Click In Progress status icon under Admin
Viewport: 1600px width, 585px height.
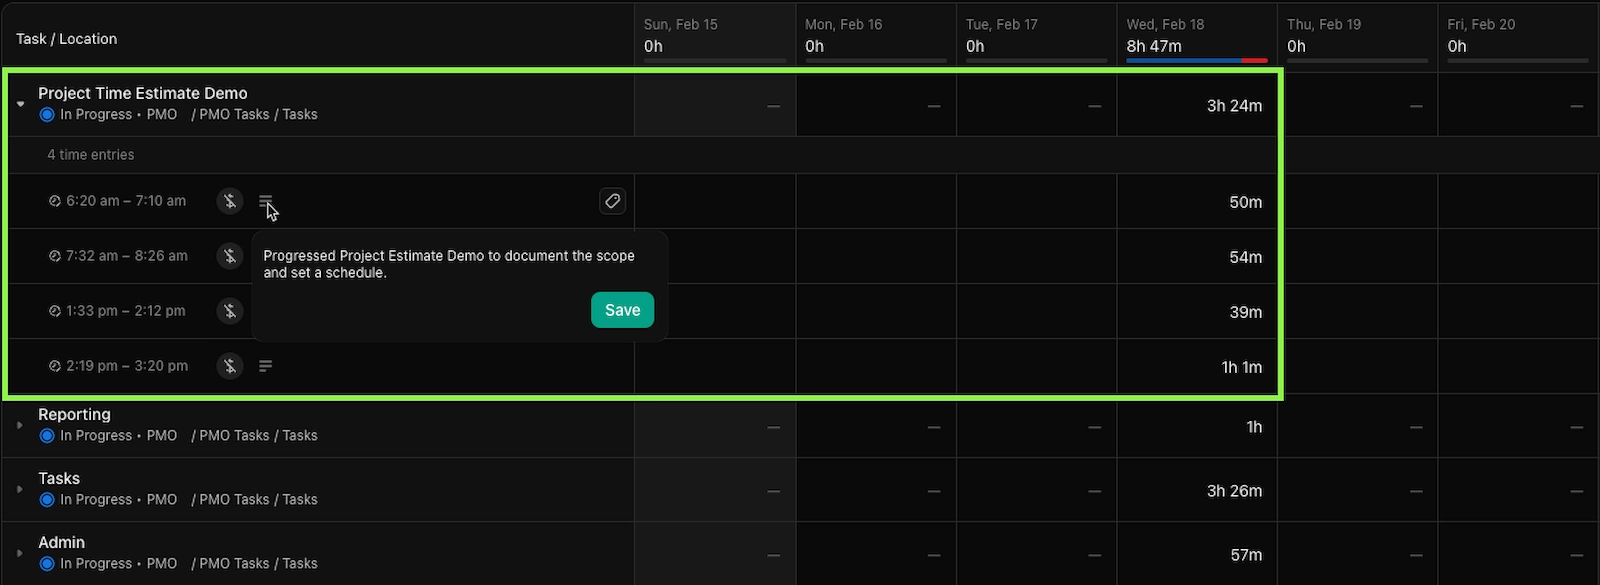47,564
